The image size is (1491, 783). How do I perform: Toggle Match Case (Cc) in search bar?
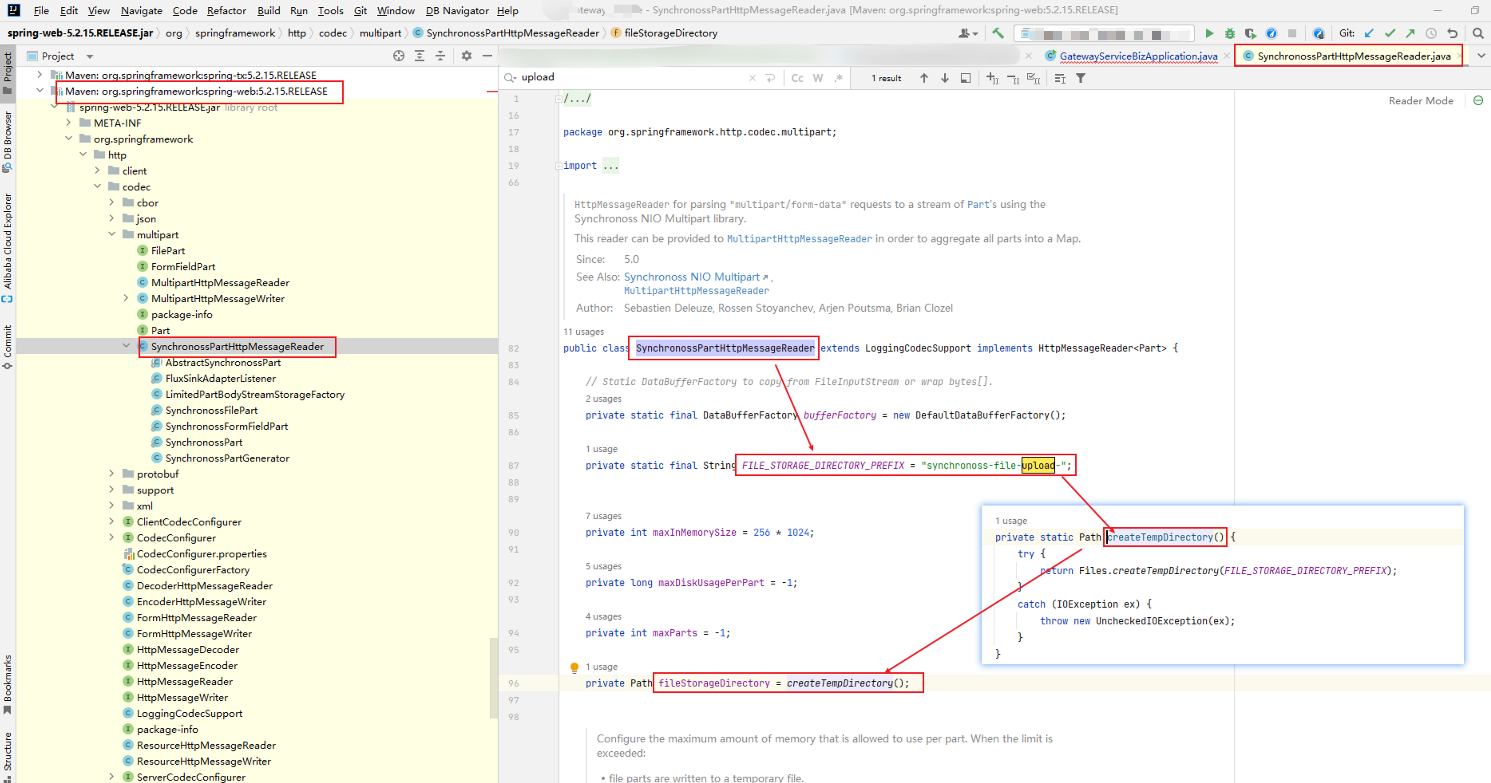[797, 78]
